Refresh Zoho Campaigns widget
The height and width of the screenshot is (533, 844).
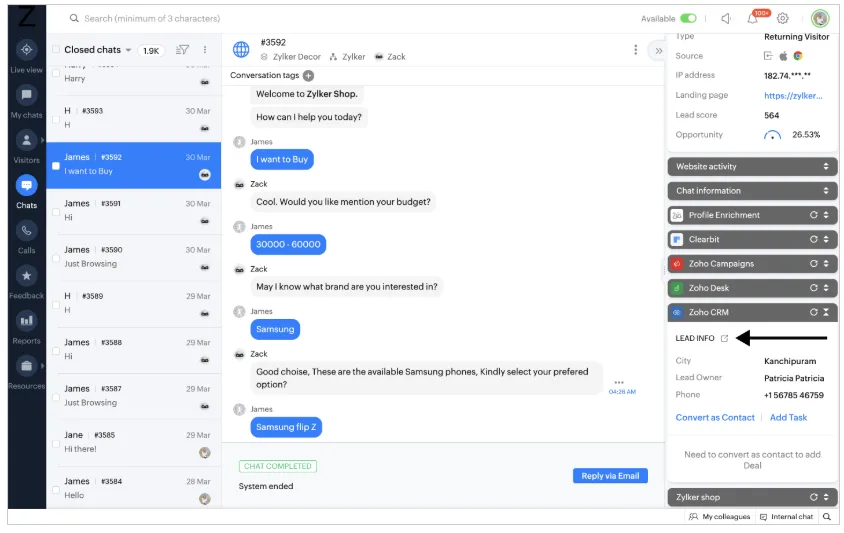point(814,264)
